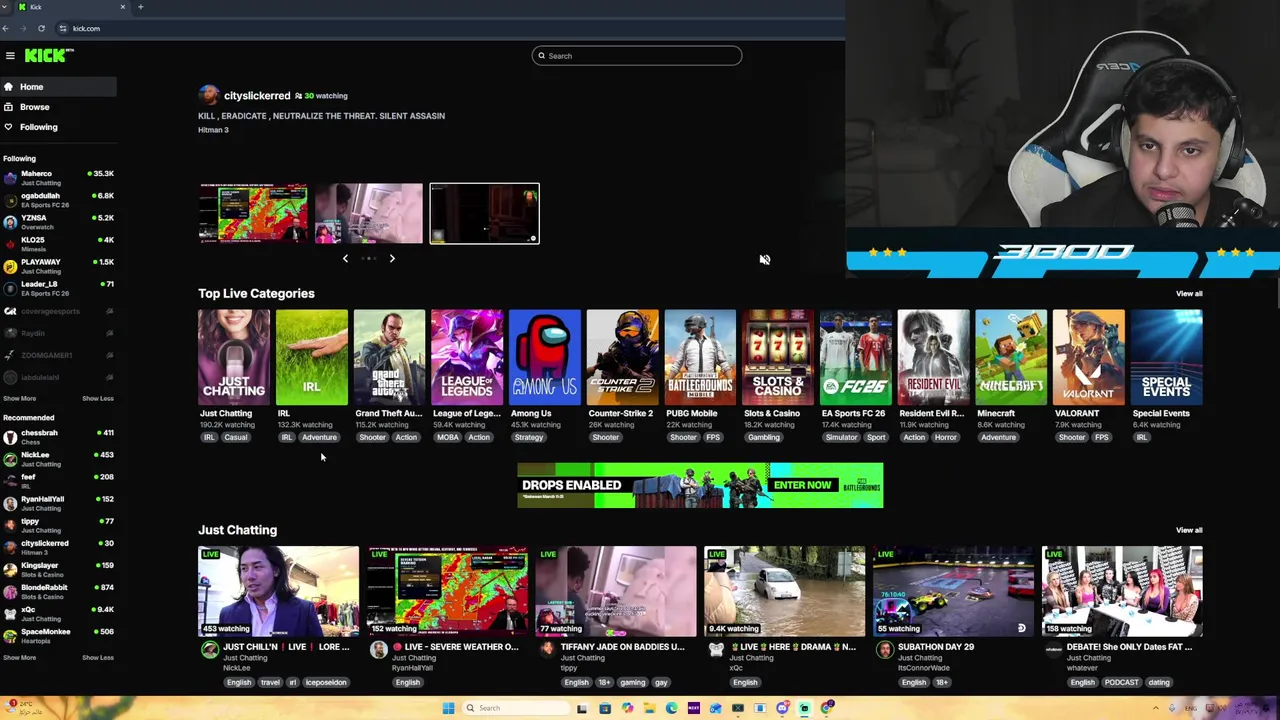Open SUBATHON DAY 29 stream title
The image size is (1280, 720).
click(936, 647)
